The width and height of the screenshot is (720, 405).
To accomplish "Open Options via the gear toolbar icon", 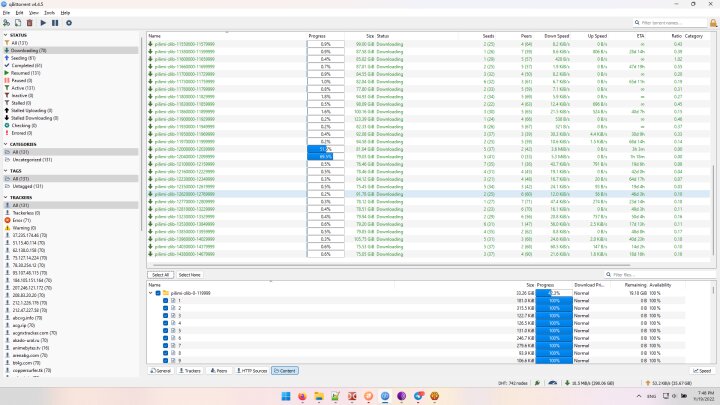I will (x=69, y=22).
